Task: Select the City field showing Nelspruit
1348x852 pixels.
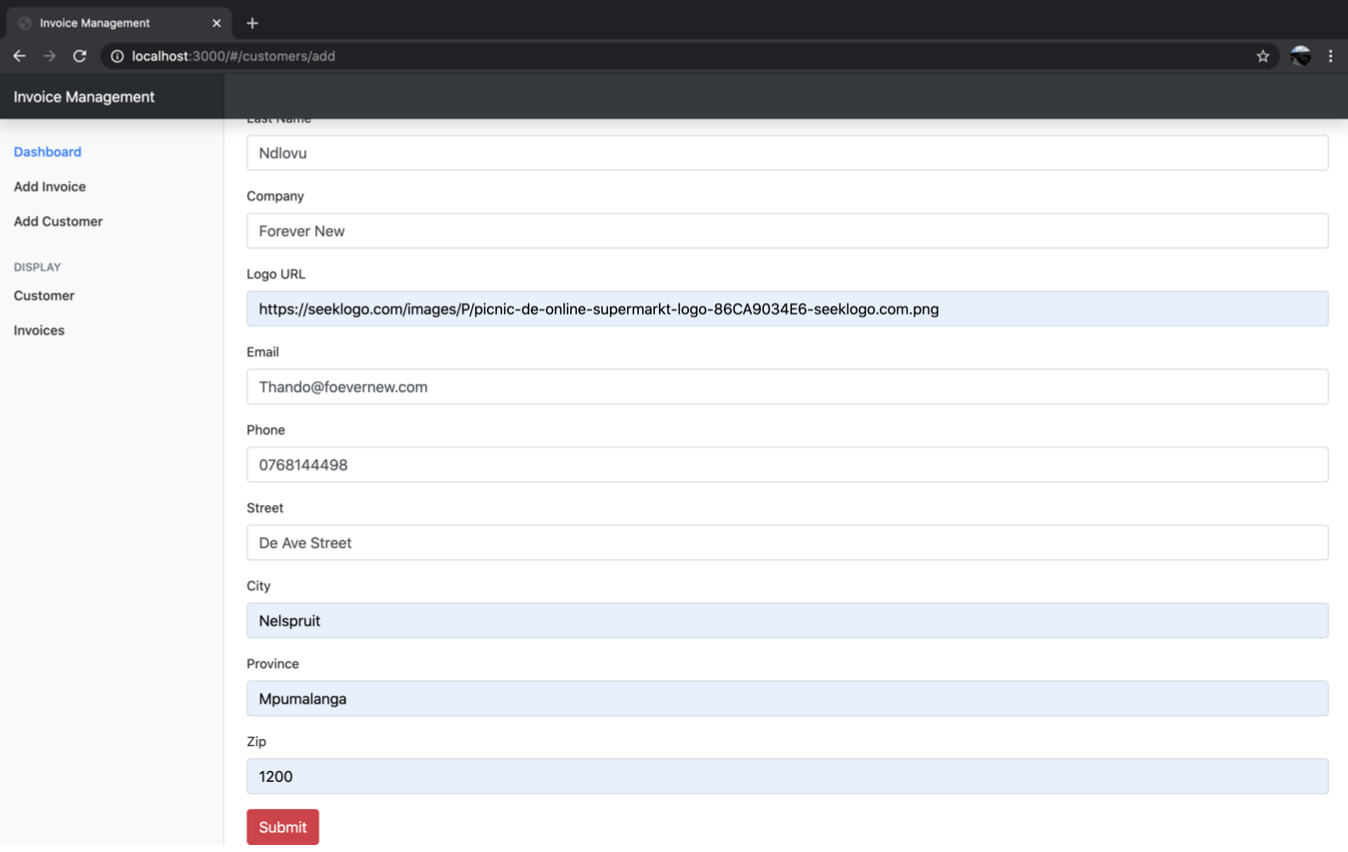Action: 700,620
